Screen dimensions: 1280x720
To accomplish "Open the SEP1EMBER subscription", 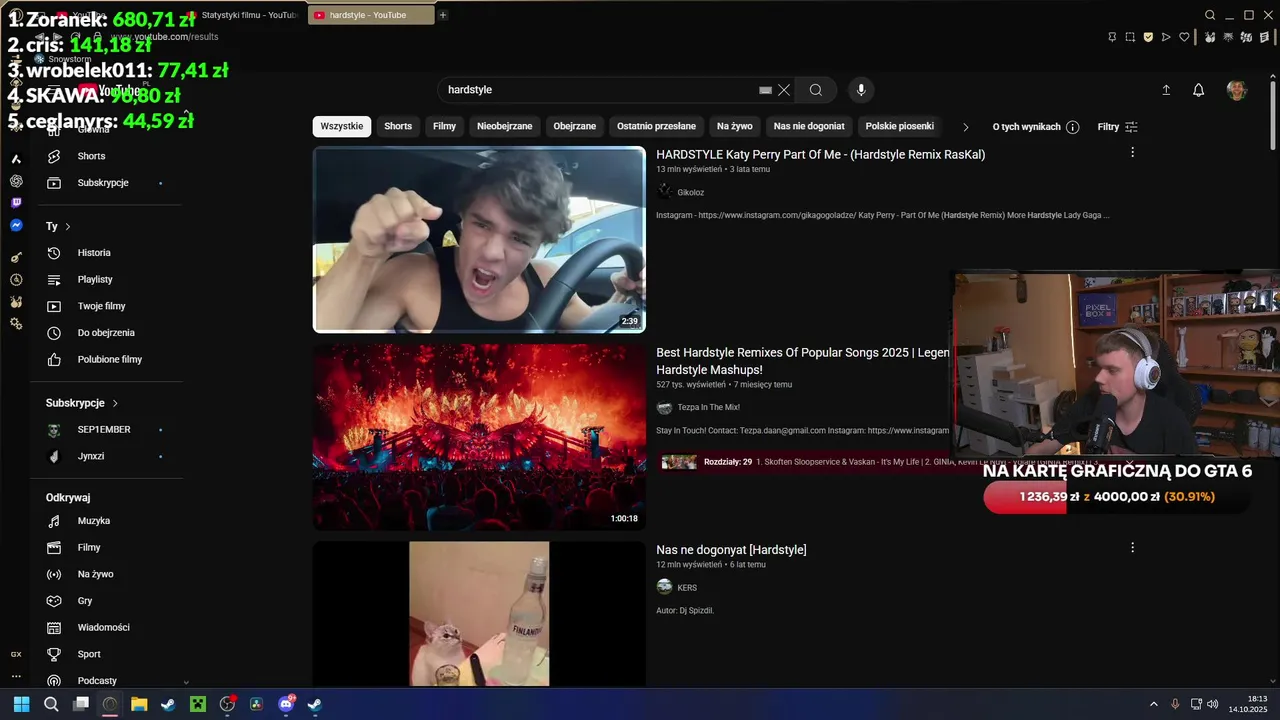I will [x=104, y=429].
